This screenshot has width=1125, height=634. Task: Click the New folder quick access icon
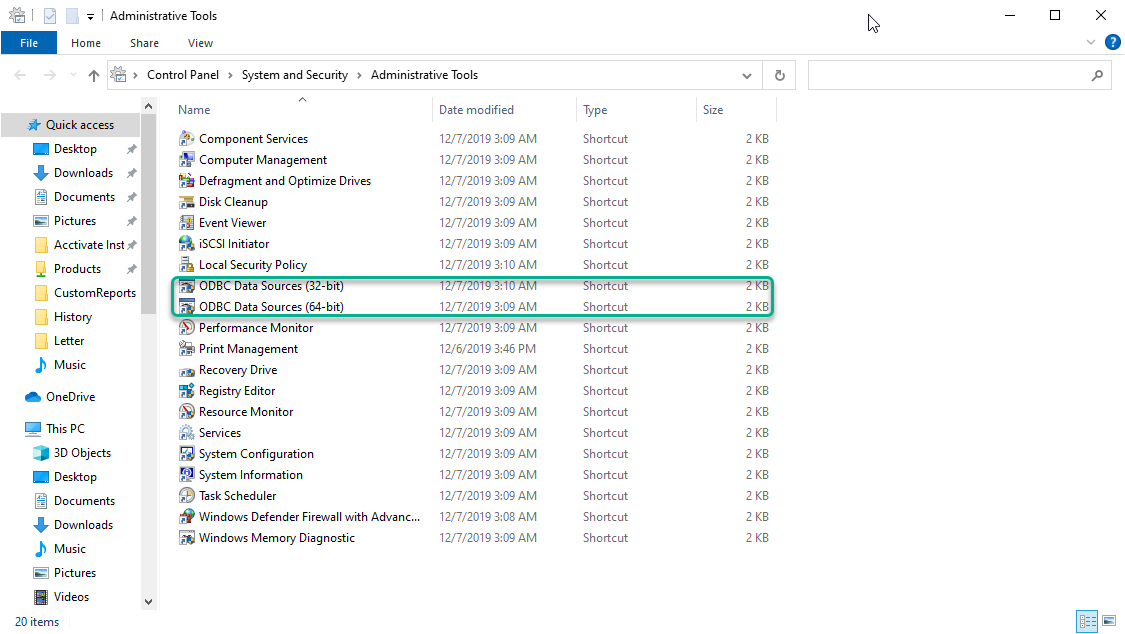[x=72, y=16]
